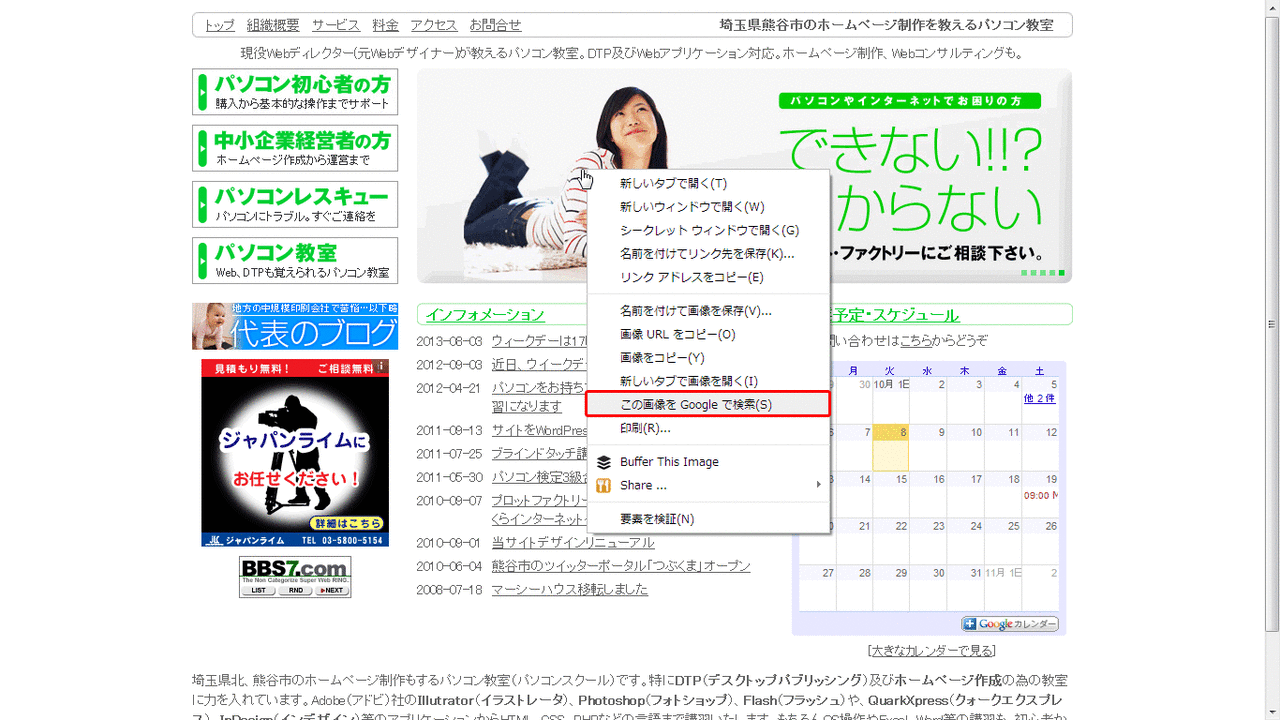The height and width of the screenshot is (720, 1280).
Task: Open the アクセス navigation link
Action: (x=434, y=25)
